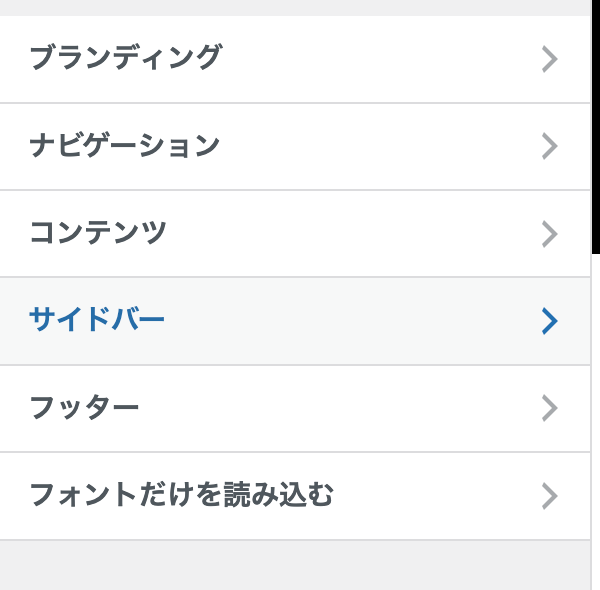
Task: Click blank space in the ブランディング row
Action: coord(383,59)
